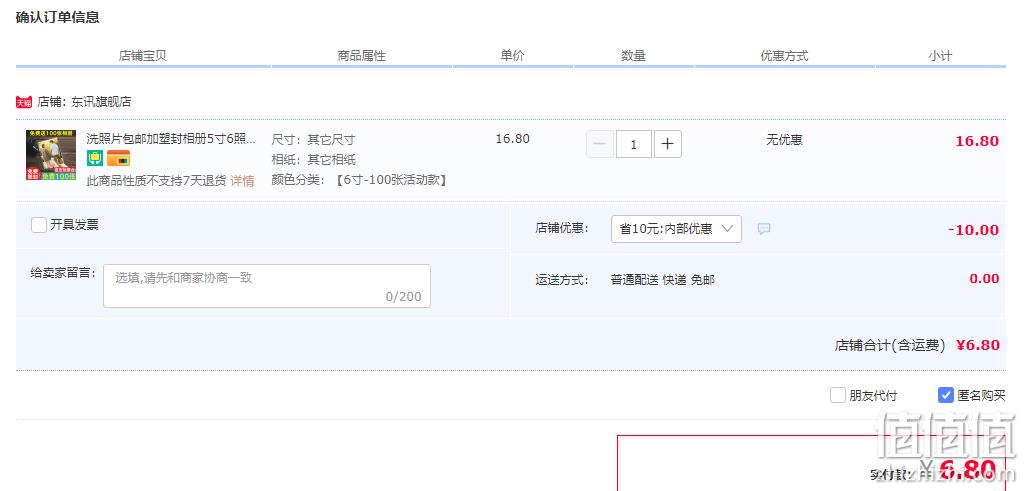Click the 尺寸:其它尺寸 attribute text
1025x491 pixels.
[313, 140]
